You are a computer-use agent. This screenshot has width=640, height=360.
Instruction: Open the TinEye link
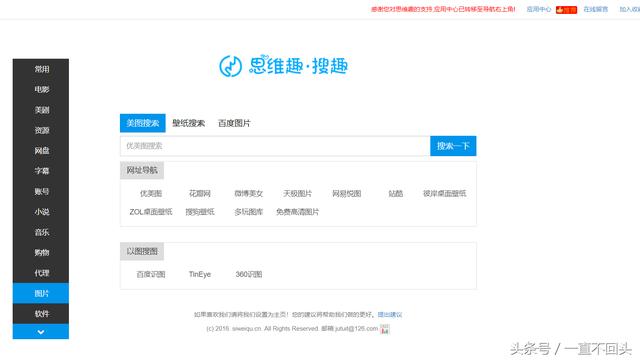point(200,274)
